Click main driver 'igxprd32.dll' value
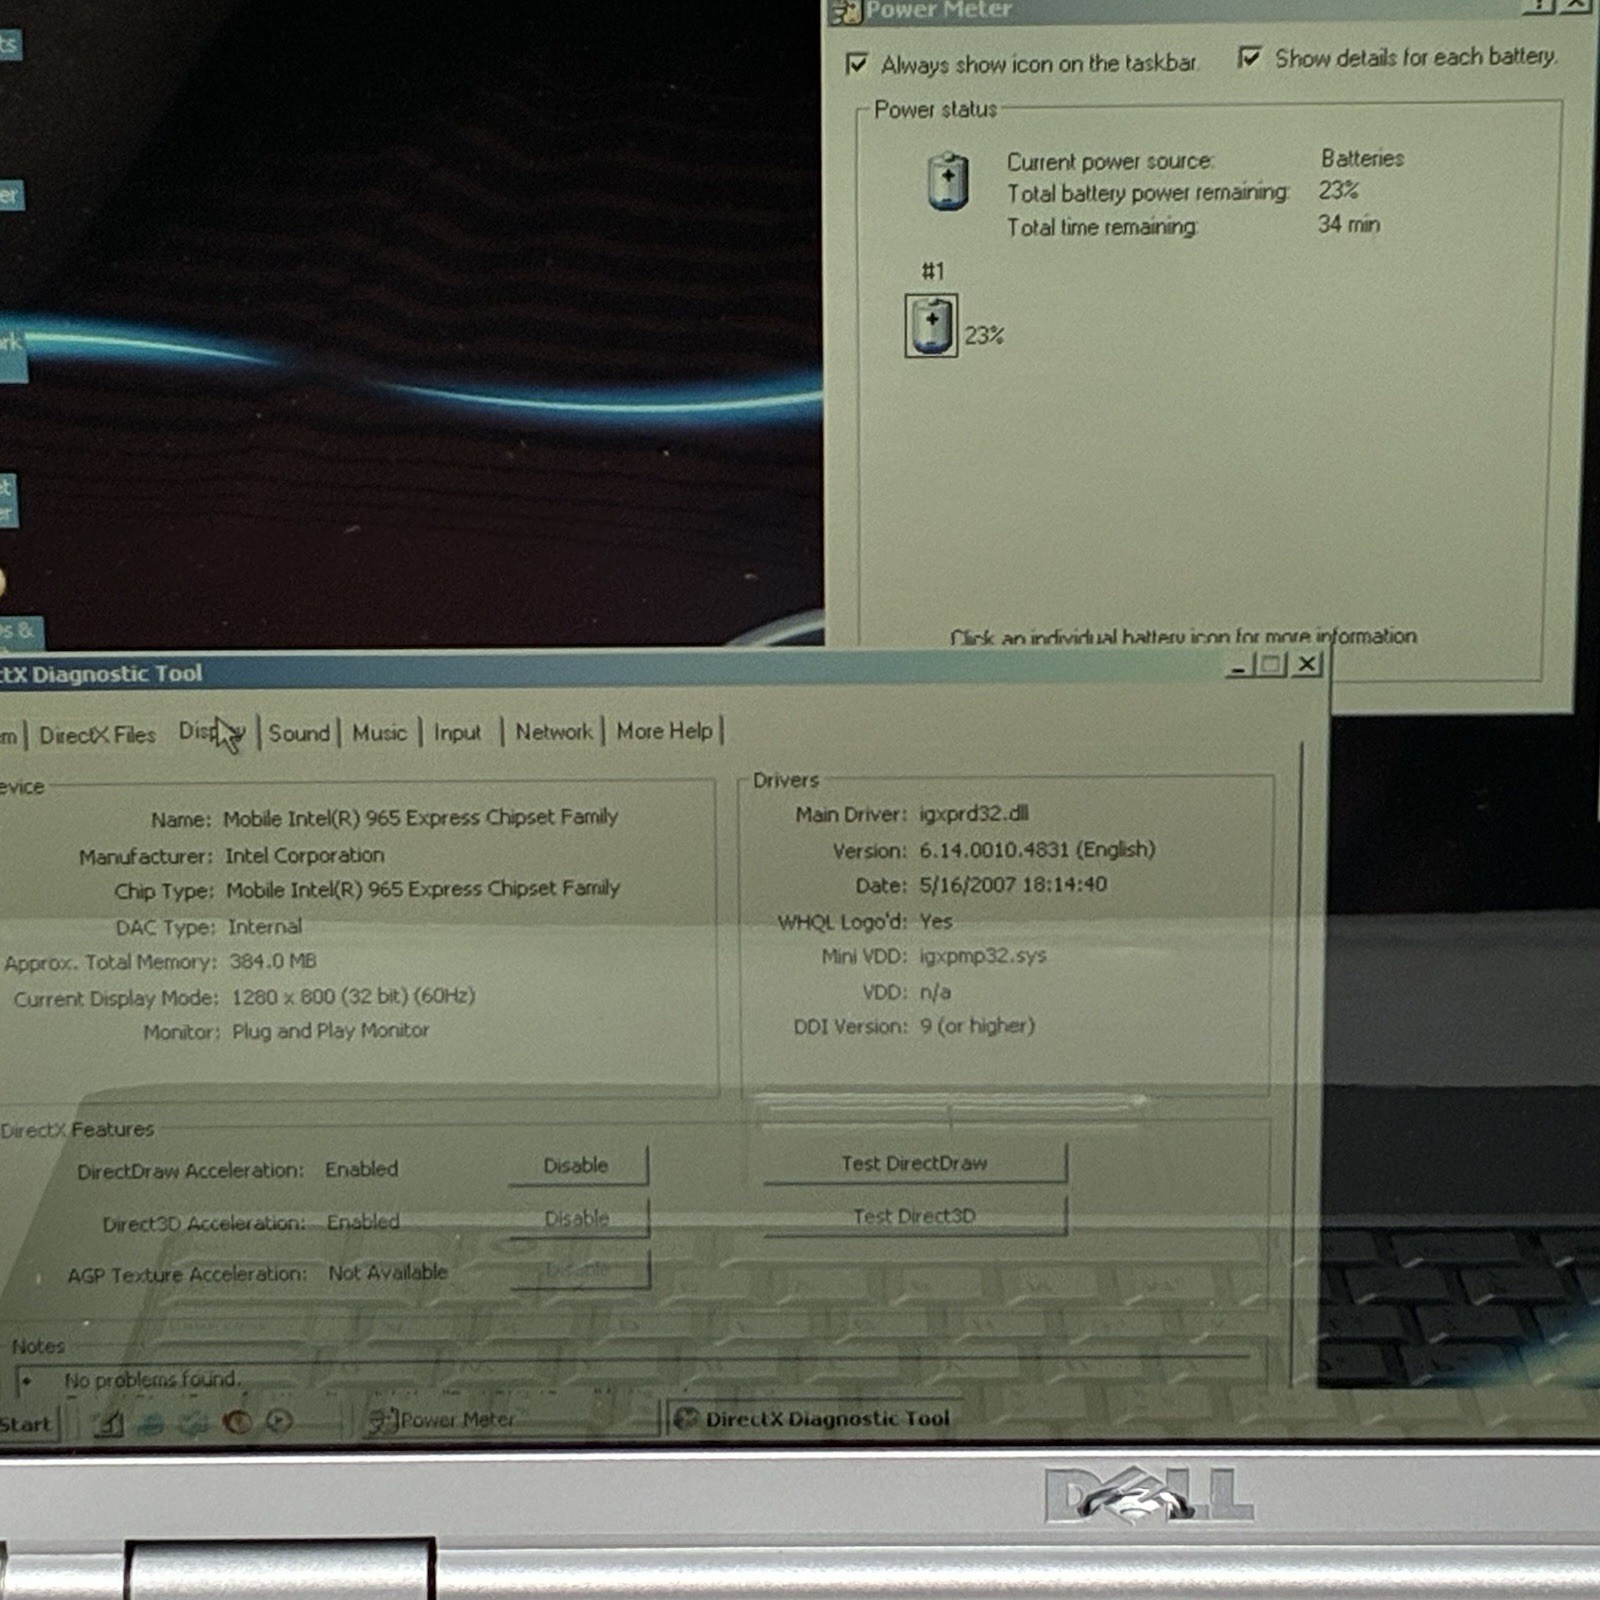The height and width of the screenshot is (1600, 1600). coord(974,814)
